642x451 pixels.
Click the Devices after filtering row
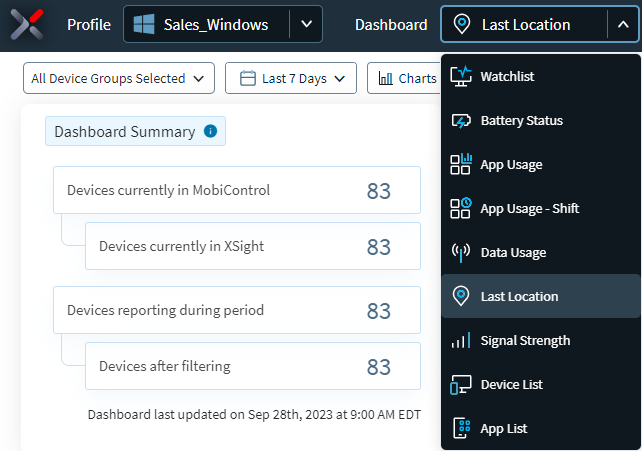tap(253, 366)
